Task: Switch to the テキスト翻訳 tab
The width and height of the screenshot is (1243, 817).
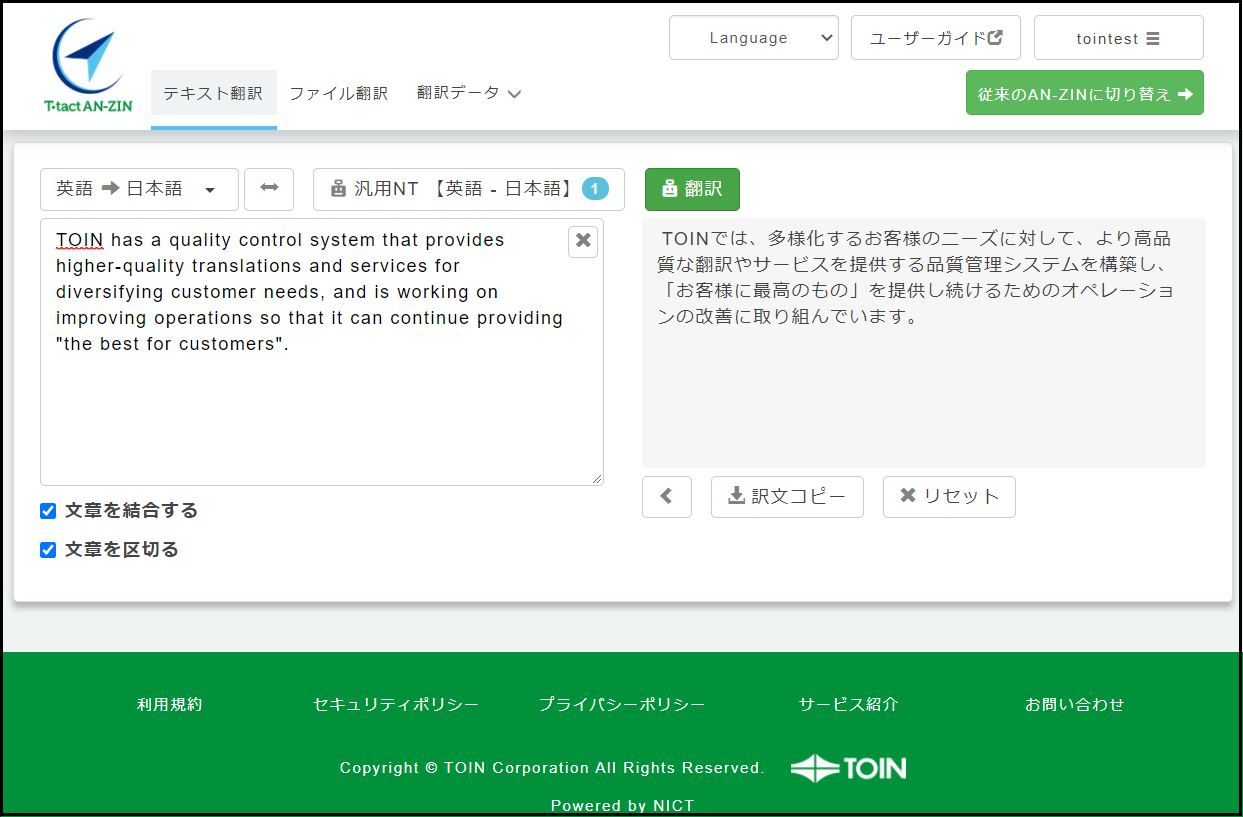Action: 213,93
